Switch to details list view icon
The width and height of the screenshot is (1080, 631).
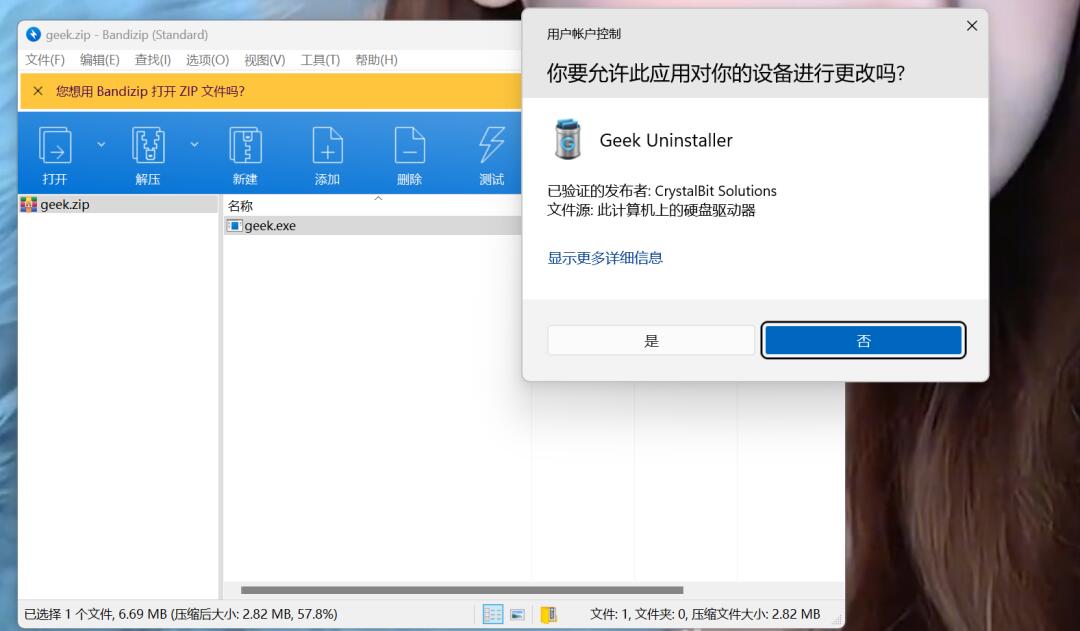click(492, 614)
